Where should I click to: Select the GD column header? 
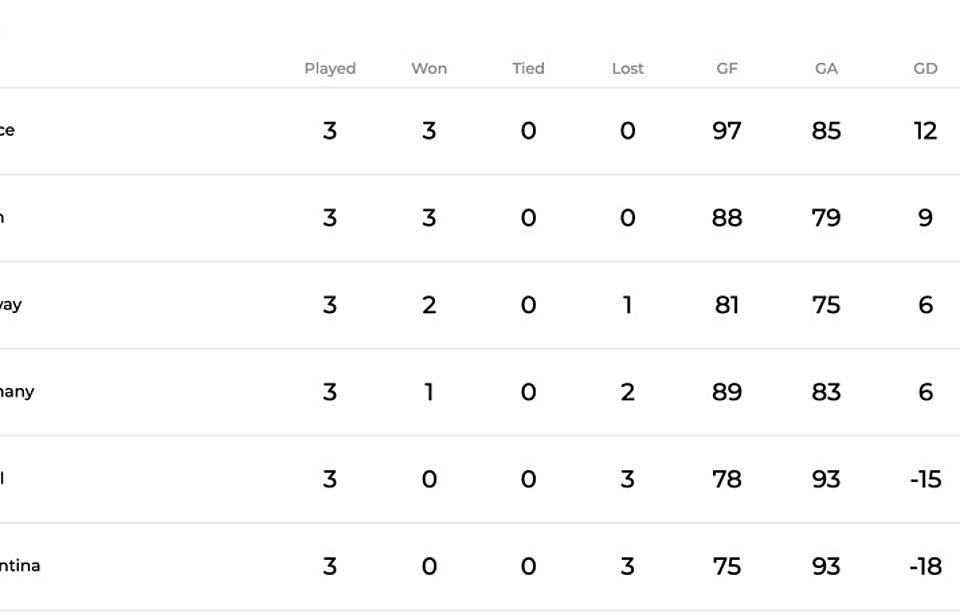925,68
